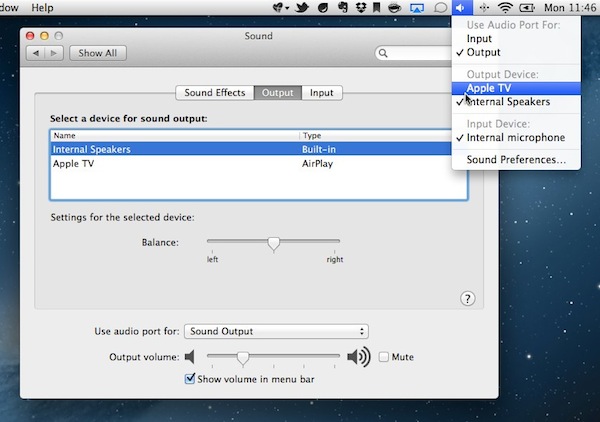
Task: Click the battery status icon
Action: 527,8
